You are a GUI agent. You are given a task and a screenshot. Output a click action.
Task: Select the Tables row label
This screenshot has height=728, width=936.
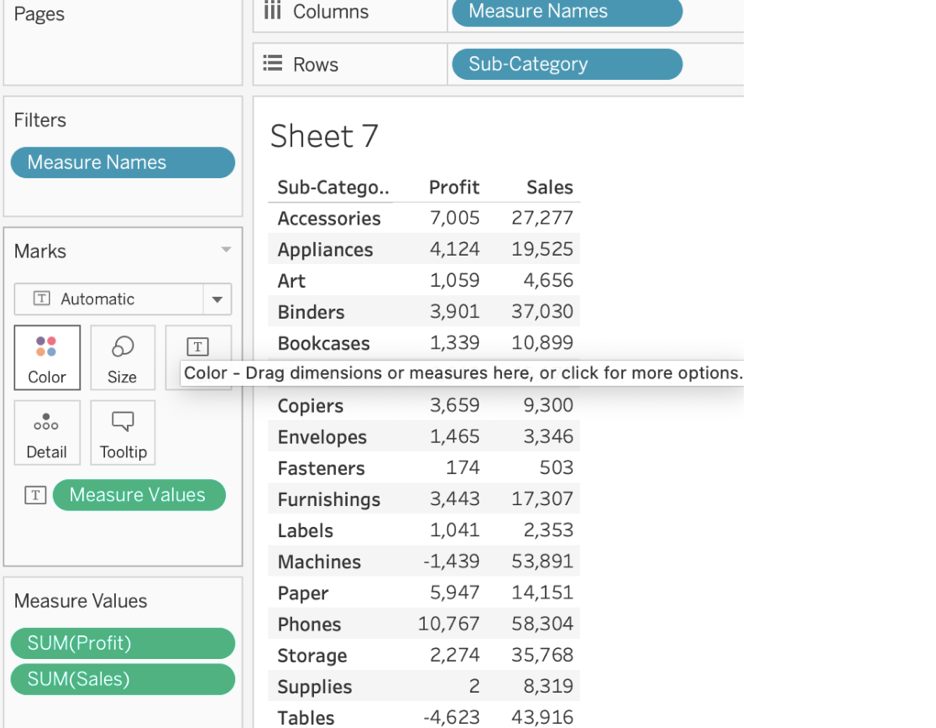coord(306,717)
